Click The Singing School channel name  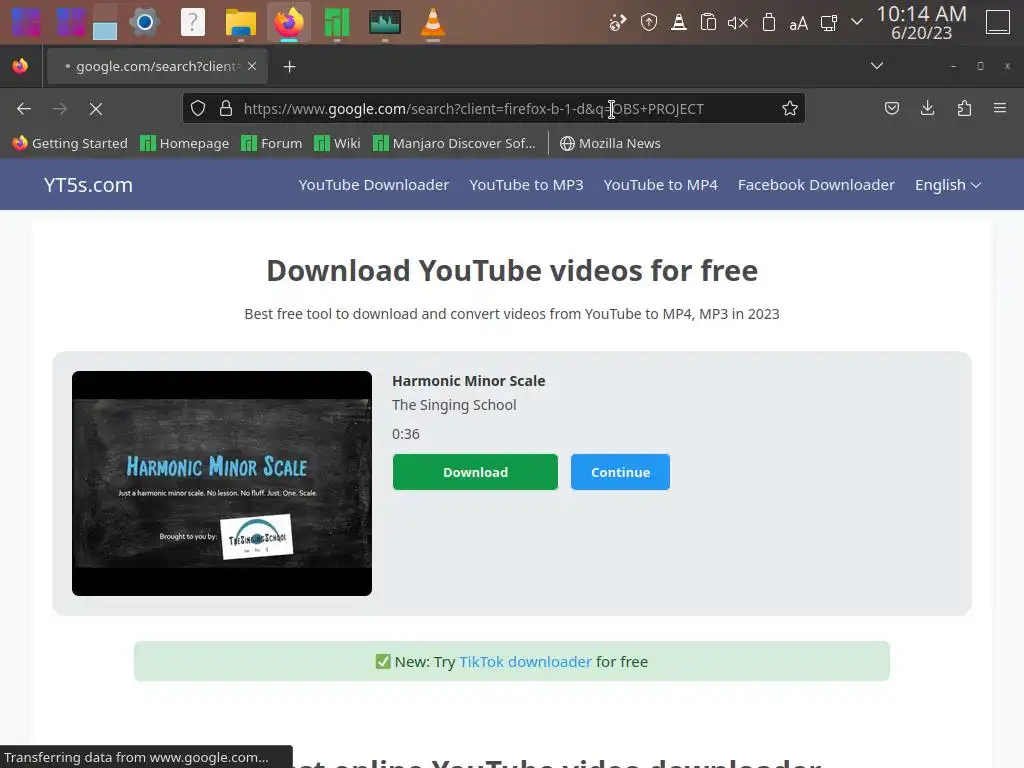click(454, 405)
